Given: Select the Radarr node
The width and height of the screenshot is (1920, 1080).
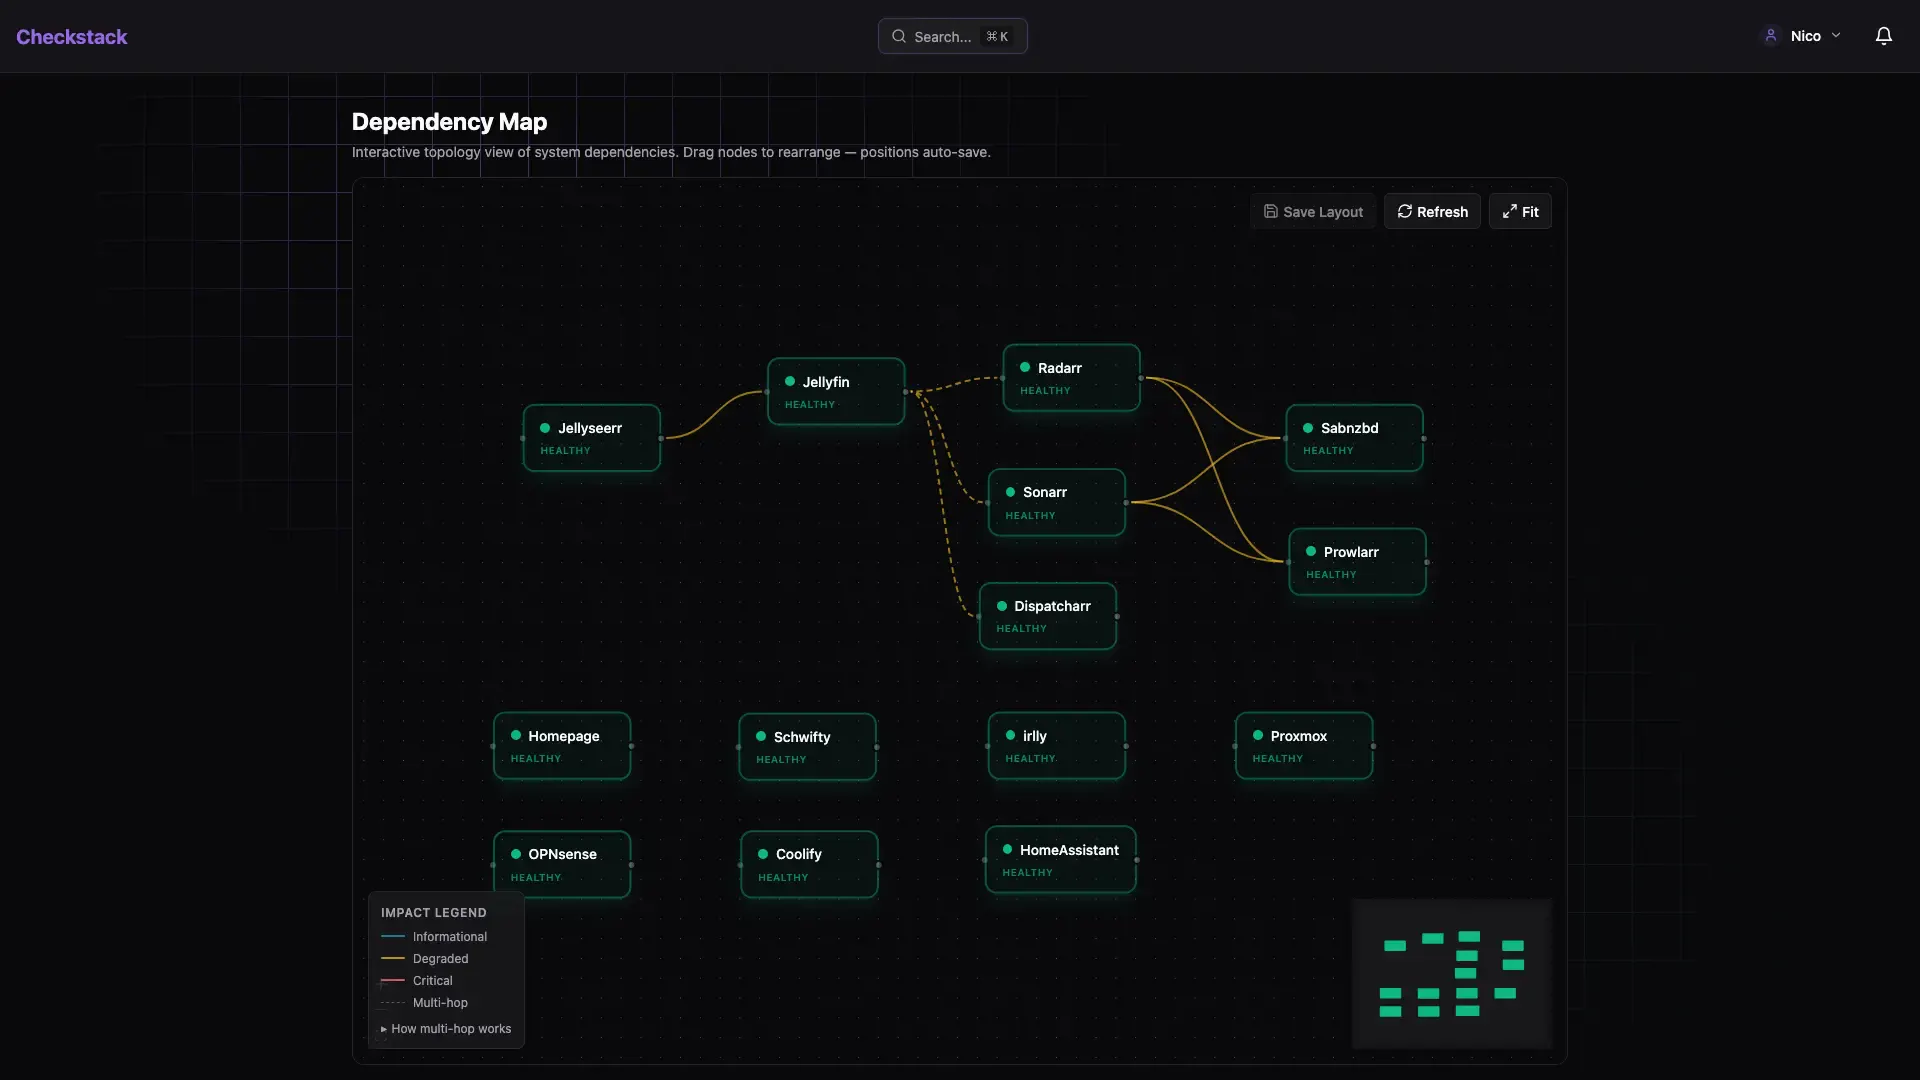Looking at the screenshot, I should (1071, 378).
